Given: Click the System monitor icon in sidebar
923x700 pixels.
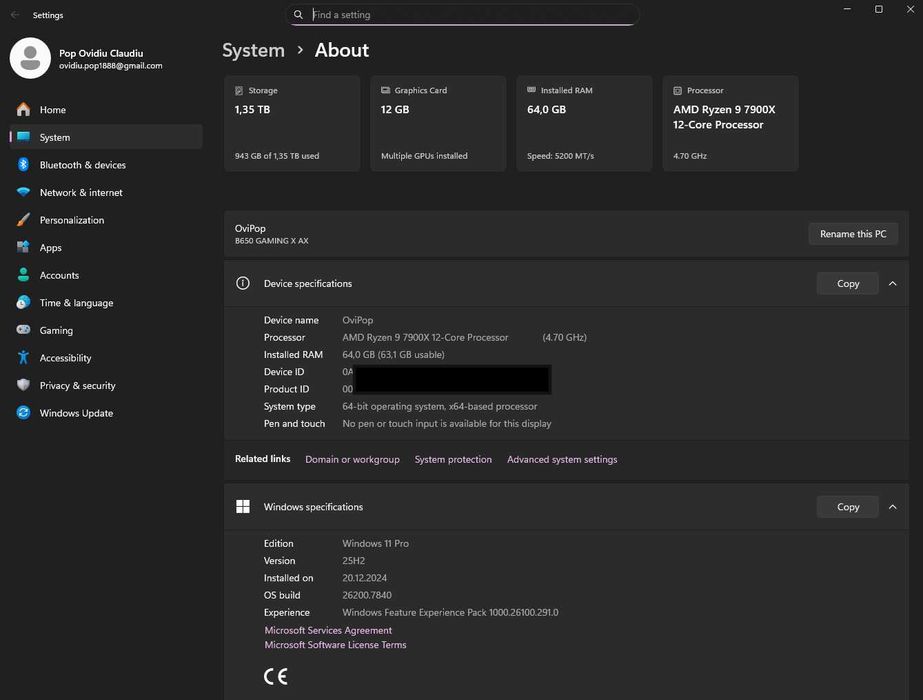Looking at the screenshot, I should click(24, 137).
